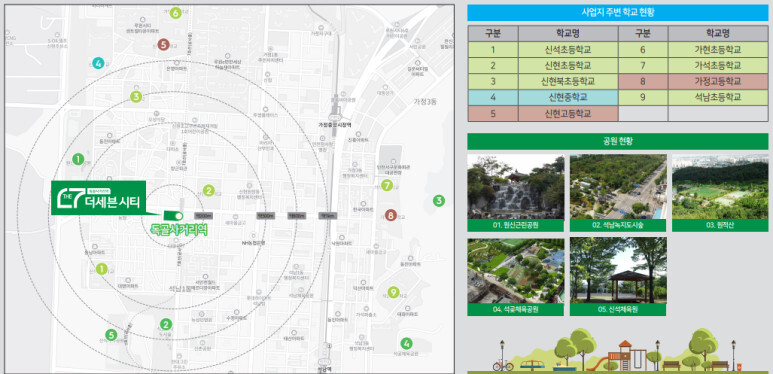This screenshot has width=773, height=374.
Task: Click number 1 cell in school table
Action: 493,50
